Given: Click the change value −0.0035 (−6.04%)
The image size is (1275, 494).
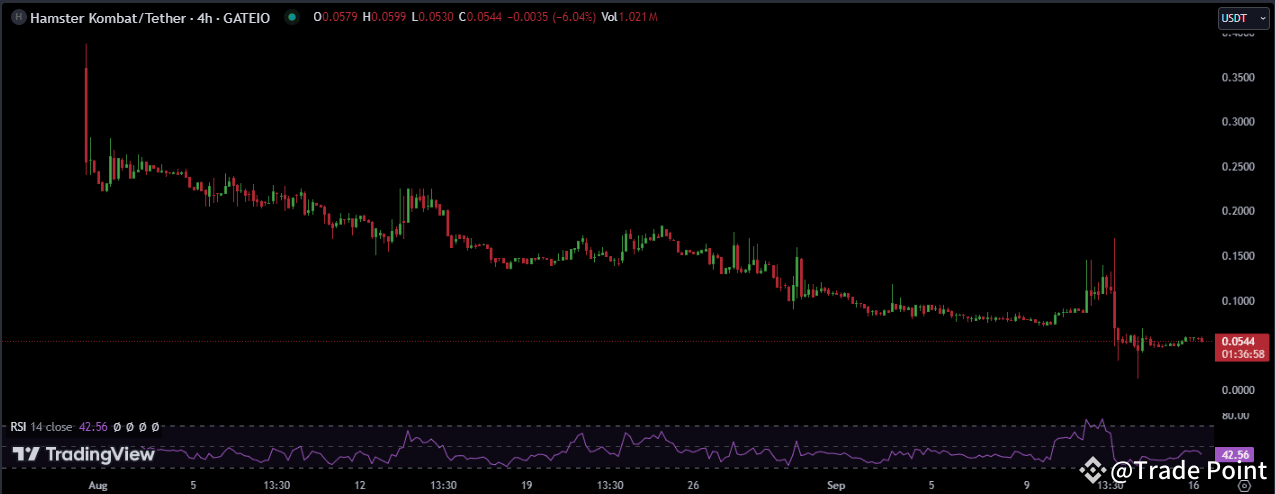Looking at the screenshot, I should 551,18.
